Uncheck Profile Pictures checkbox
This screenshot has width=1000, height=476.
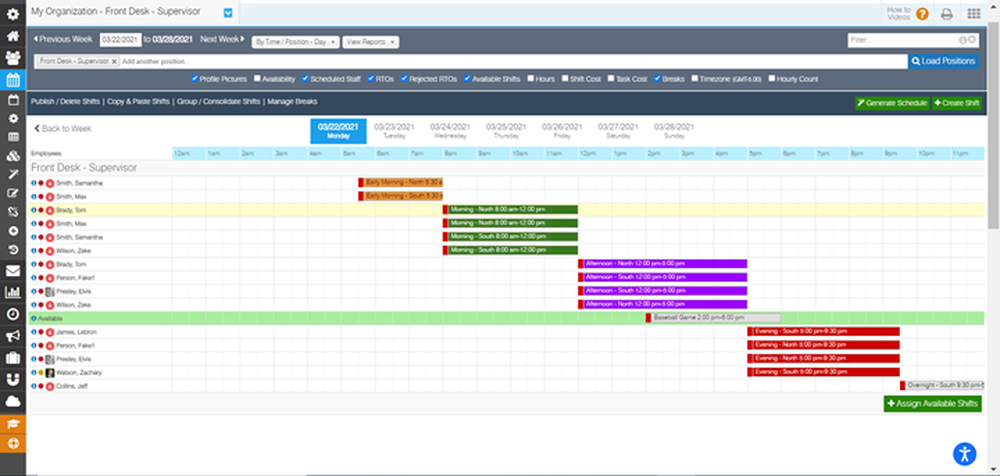(195, 79)
